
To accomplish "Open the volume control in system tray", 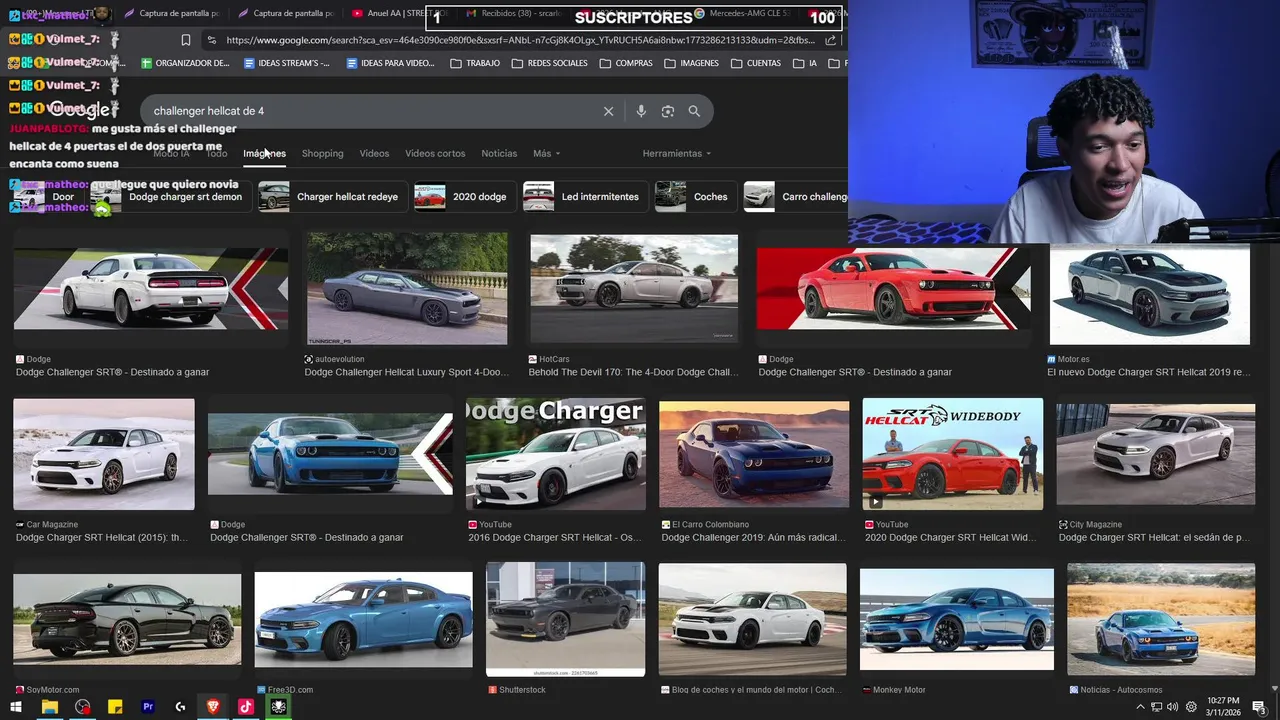I will click(1173, 706).
